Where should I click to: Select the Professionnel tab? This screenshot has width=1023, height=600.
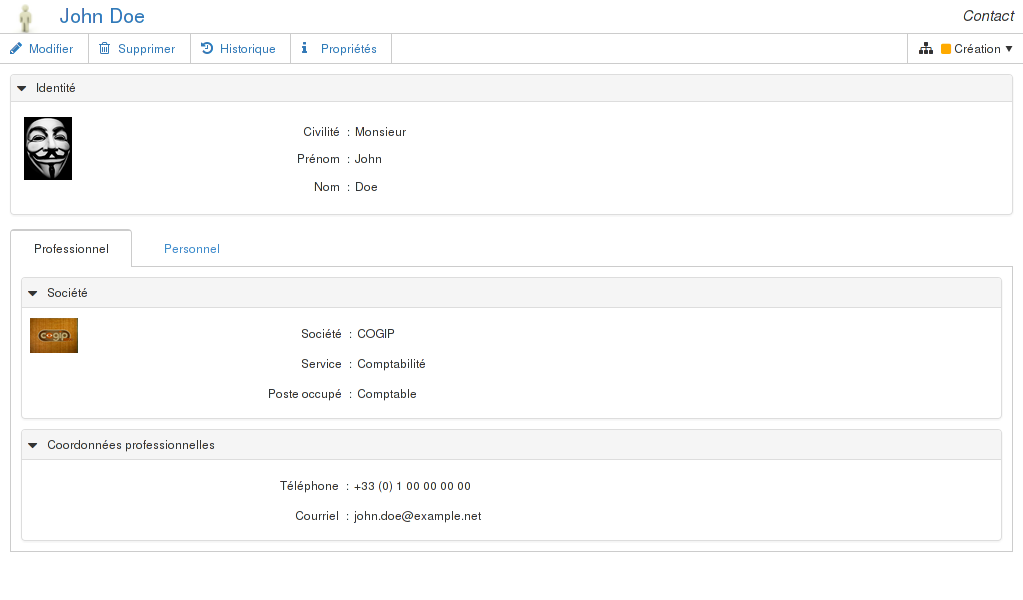[71, 248]
